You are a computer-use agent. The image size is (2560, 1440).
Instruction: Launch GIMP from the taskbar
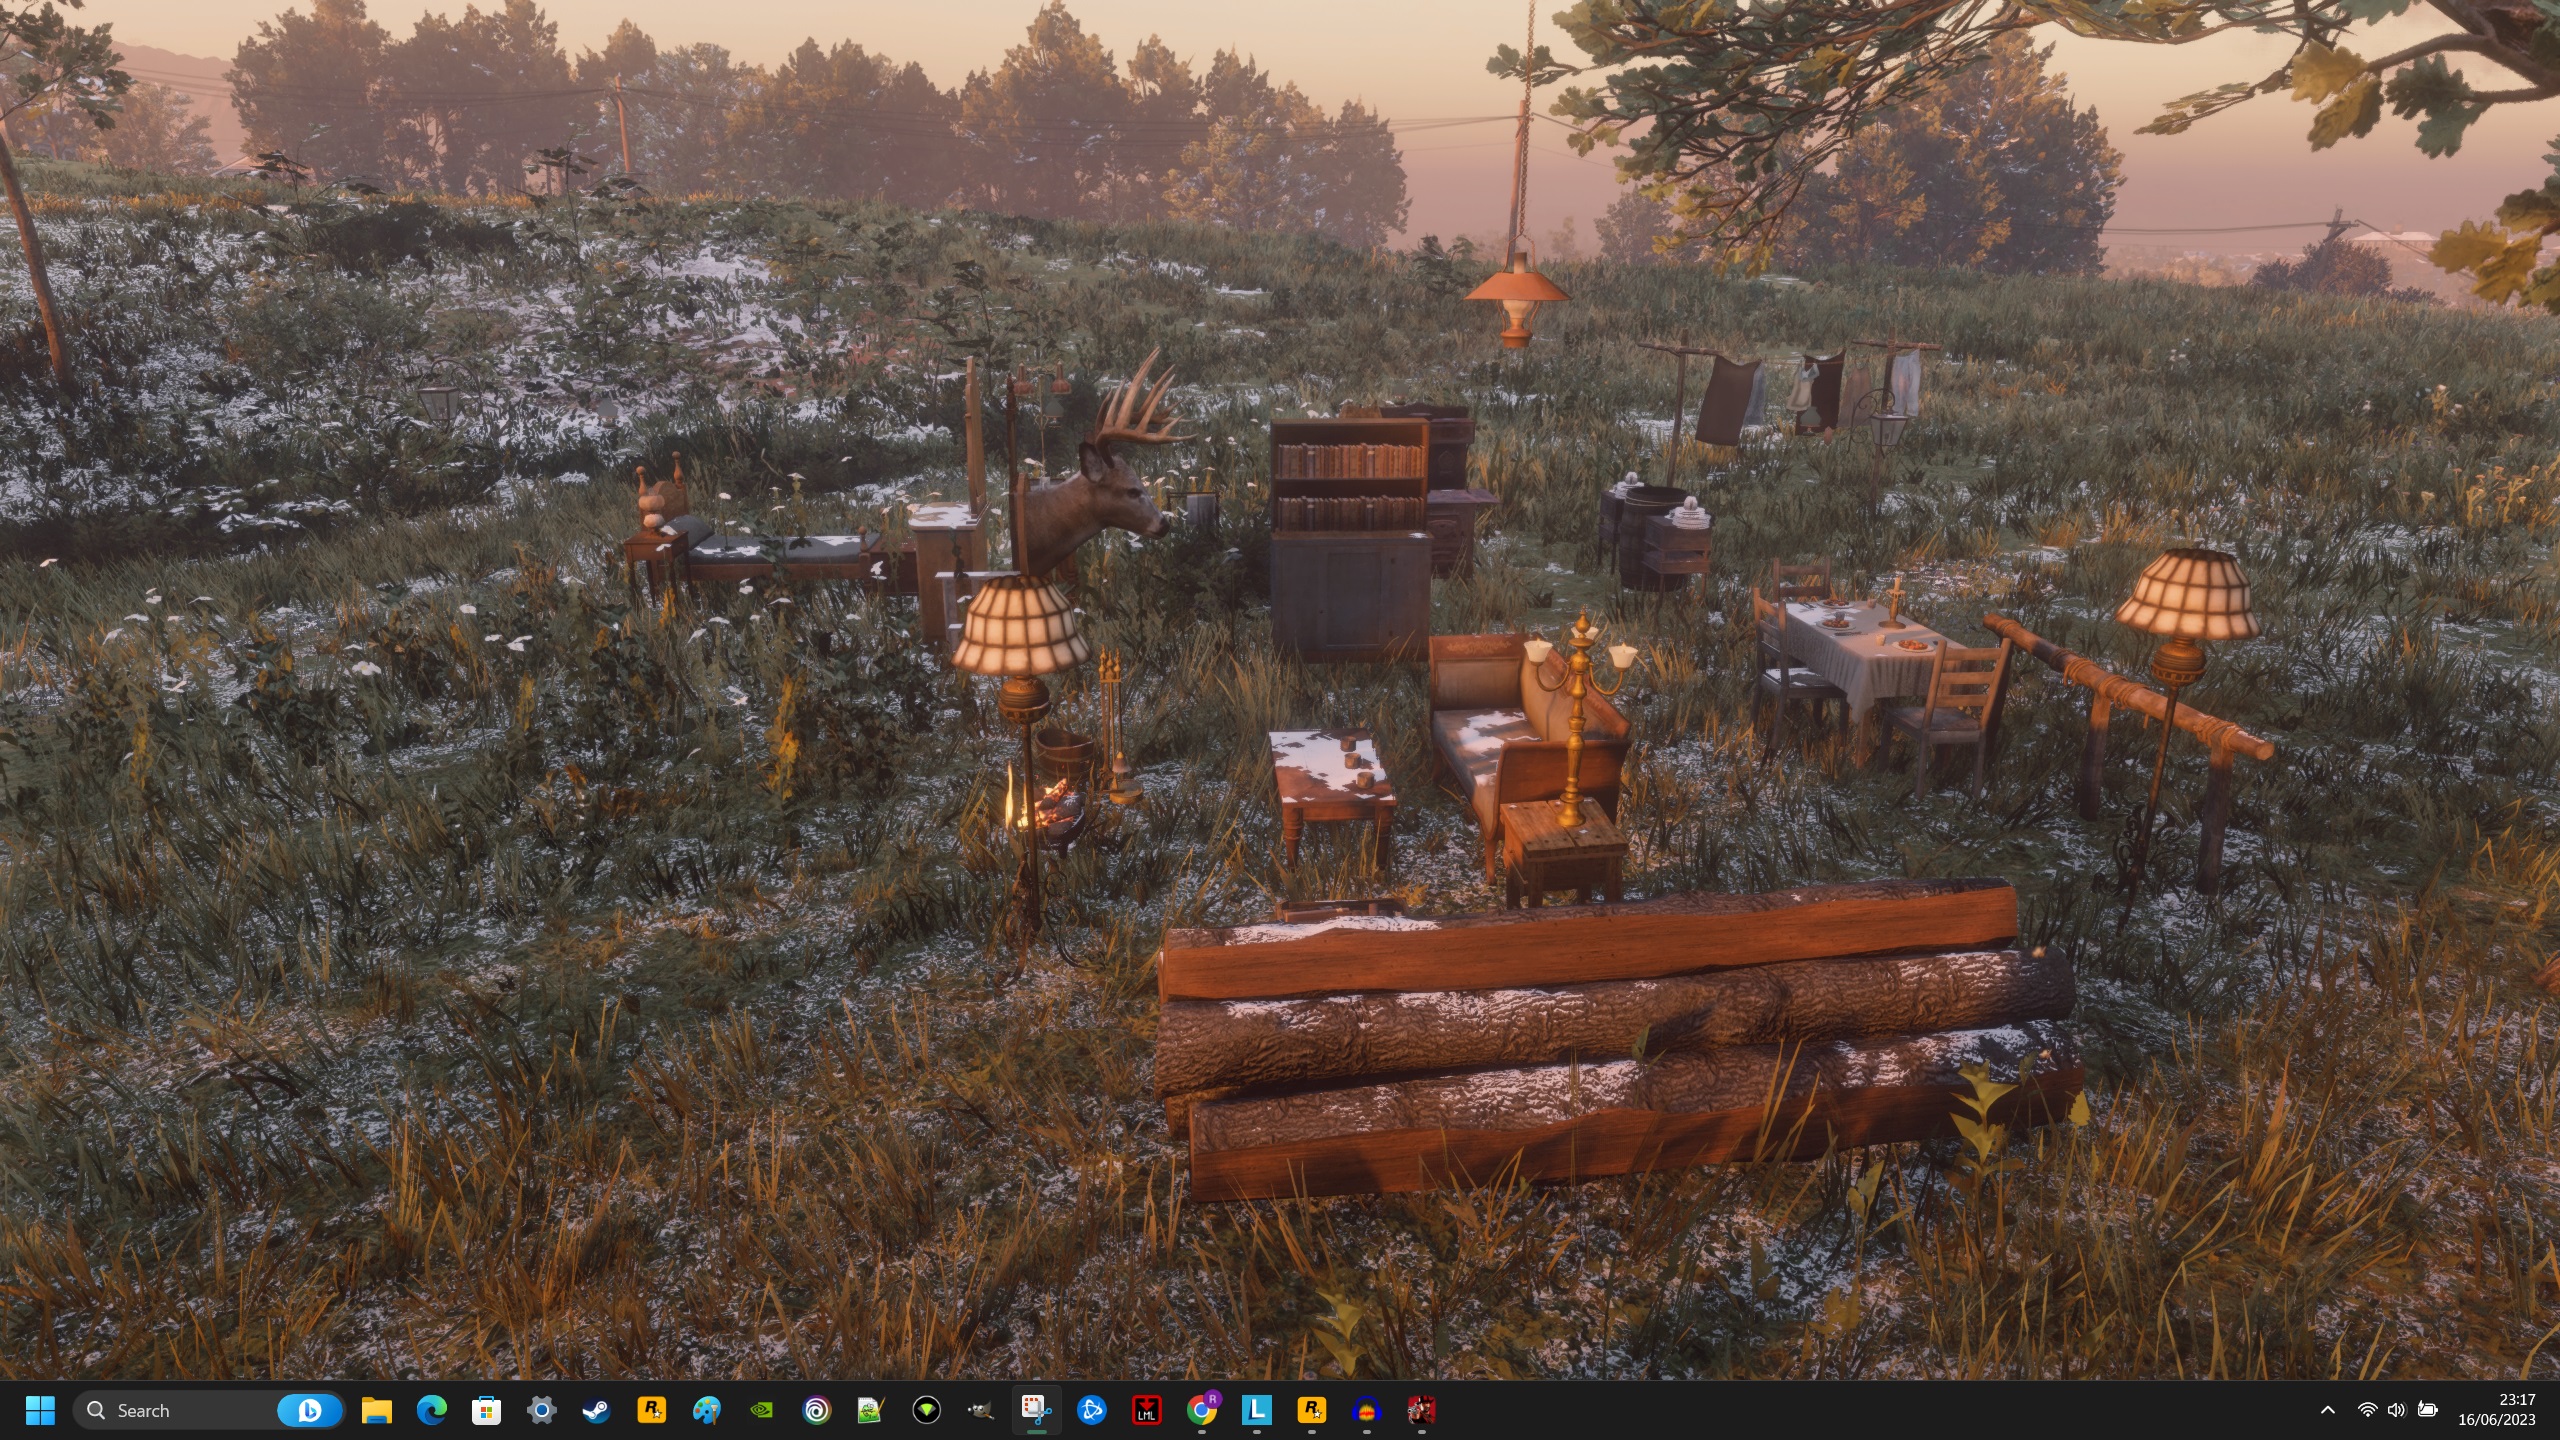click(x=982, y=1410)
